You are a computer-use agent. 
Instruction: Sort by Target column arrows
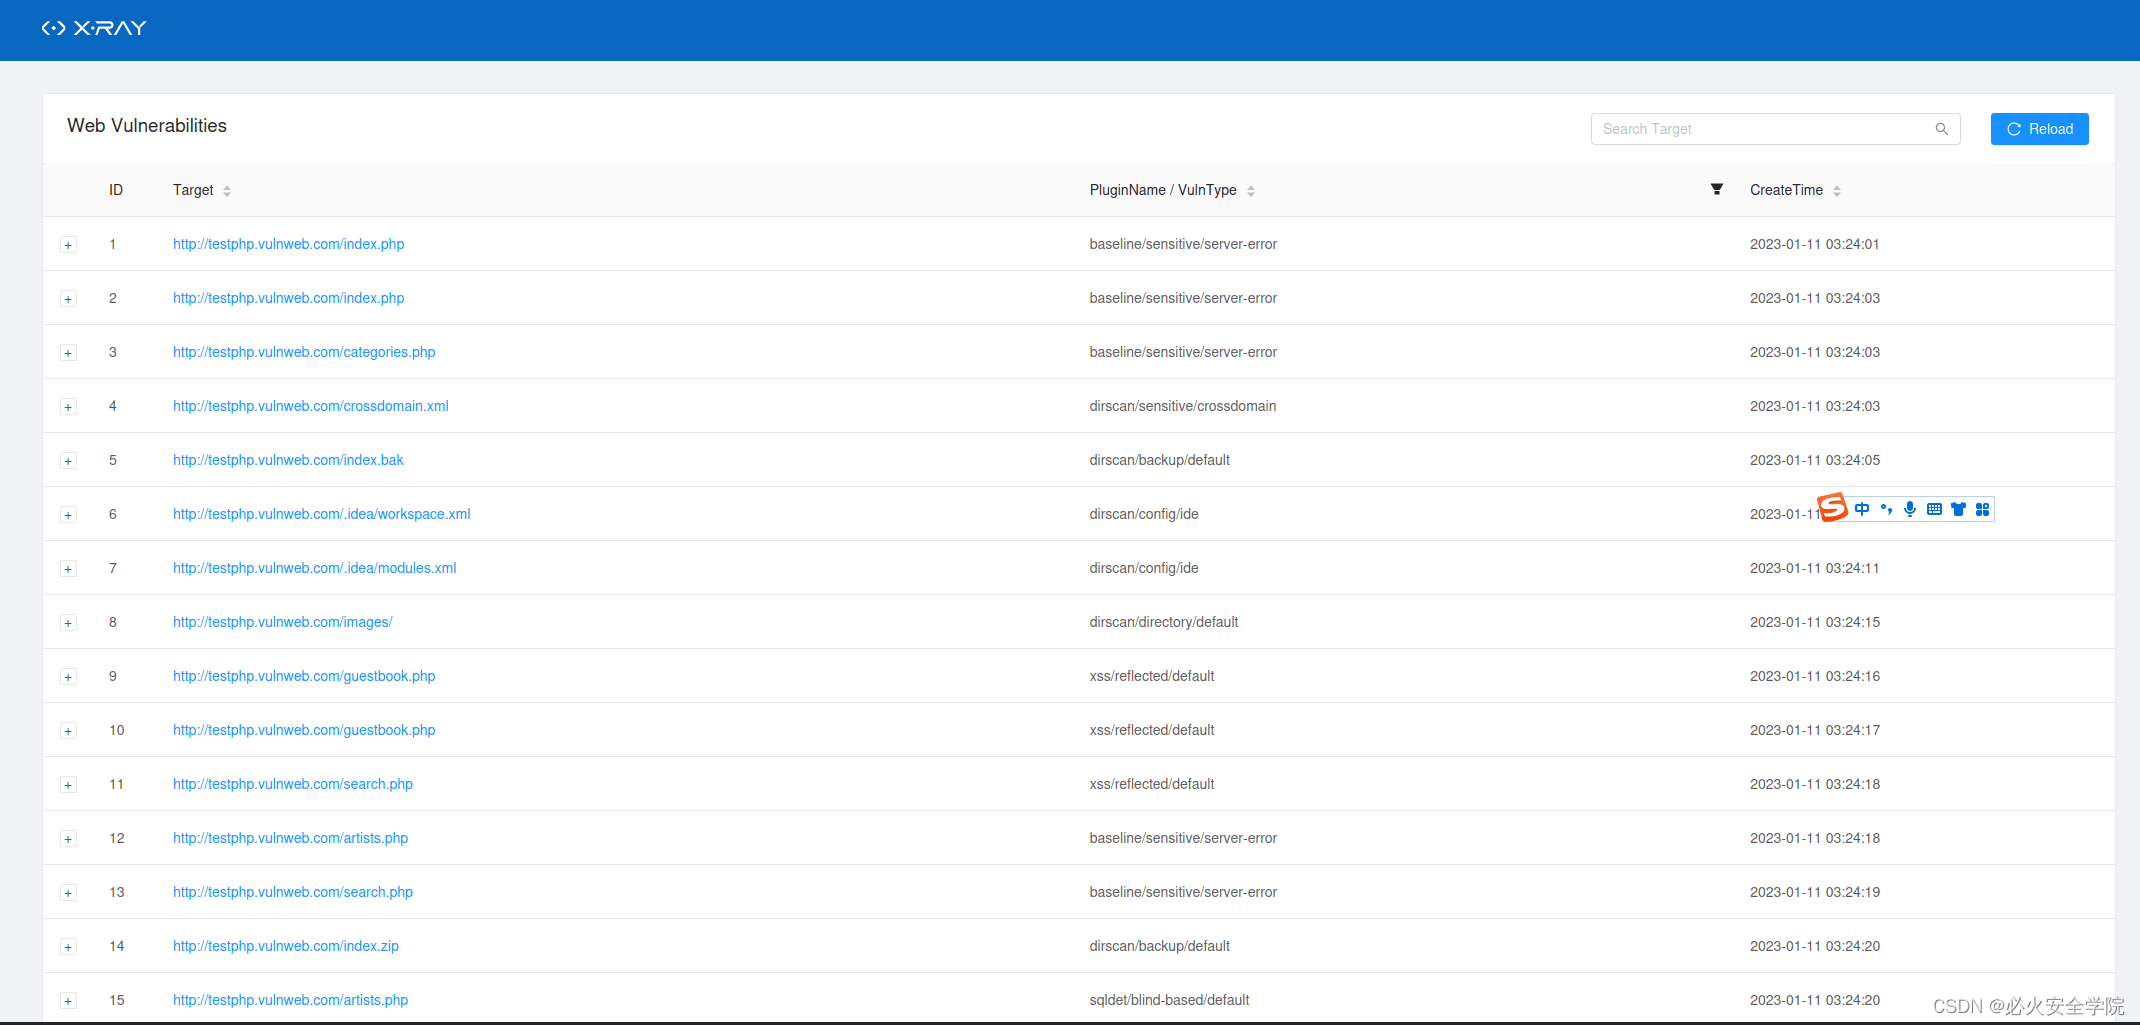pyautogui.click(x=227, y=191)
